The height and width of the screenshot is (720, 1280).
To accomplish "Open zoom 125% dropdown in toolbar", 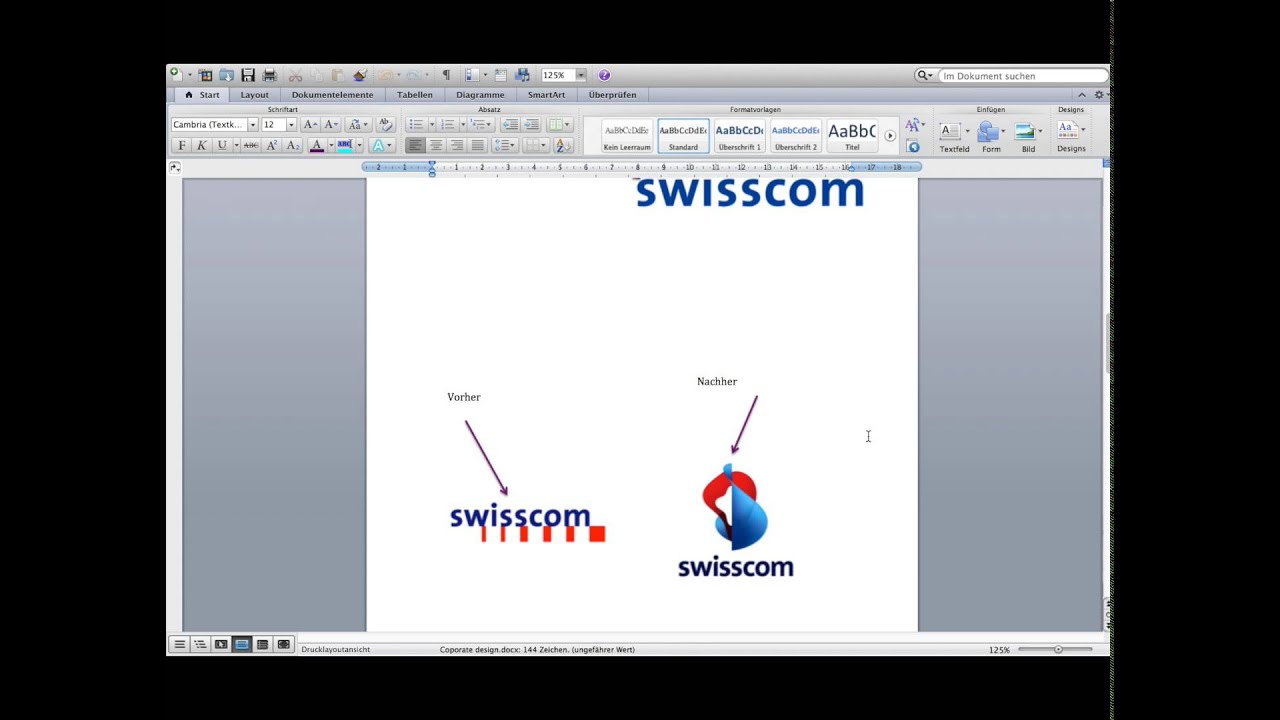I will [580, 75].
